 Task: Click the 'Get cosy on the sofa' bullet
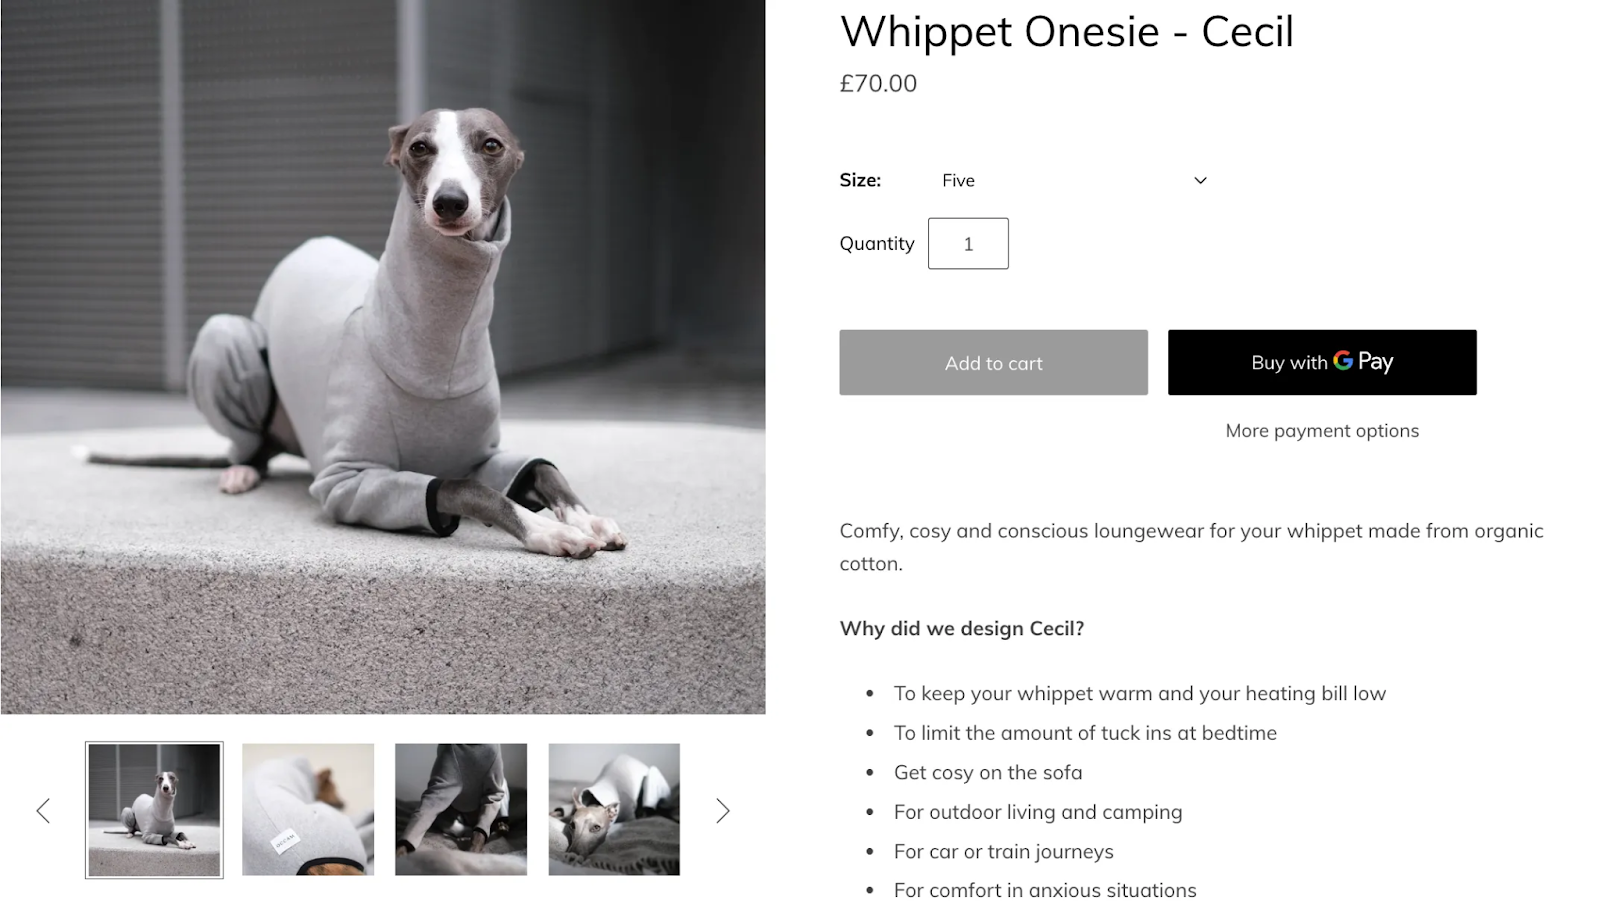click(988, 772)
